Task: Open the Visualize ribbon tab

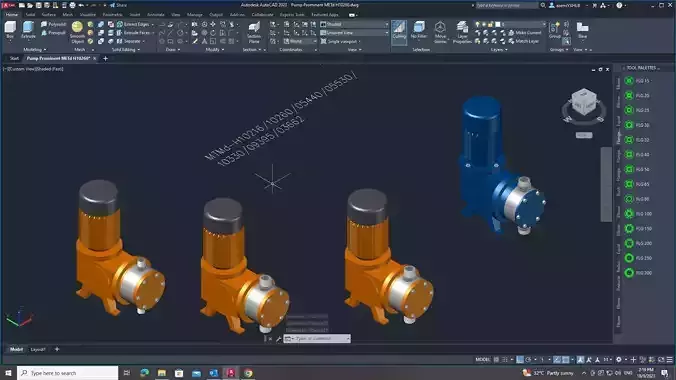Action: [x=88, y=15]
